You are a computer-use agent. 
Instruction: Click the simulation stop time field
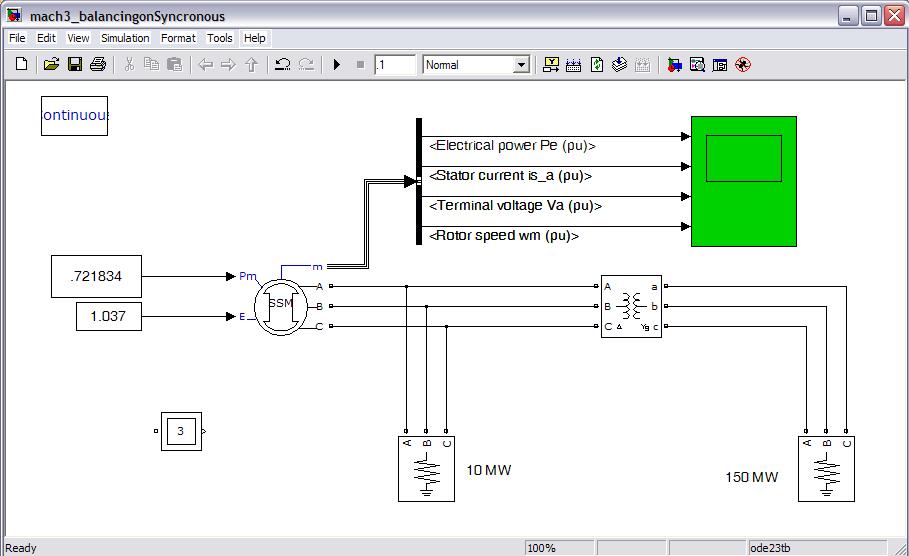pyautogui.click(x=395, y=65)
